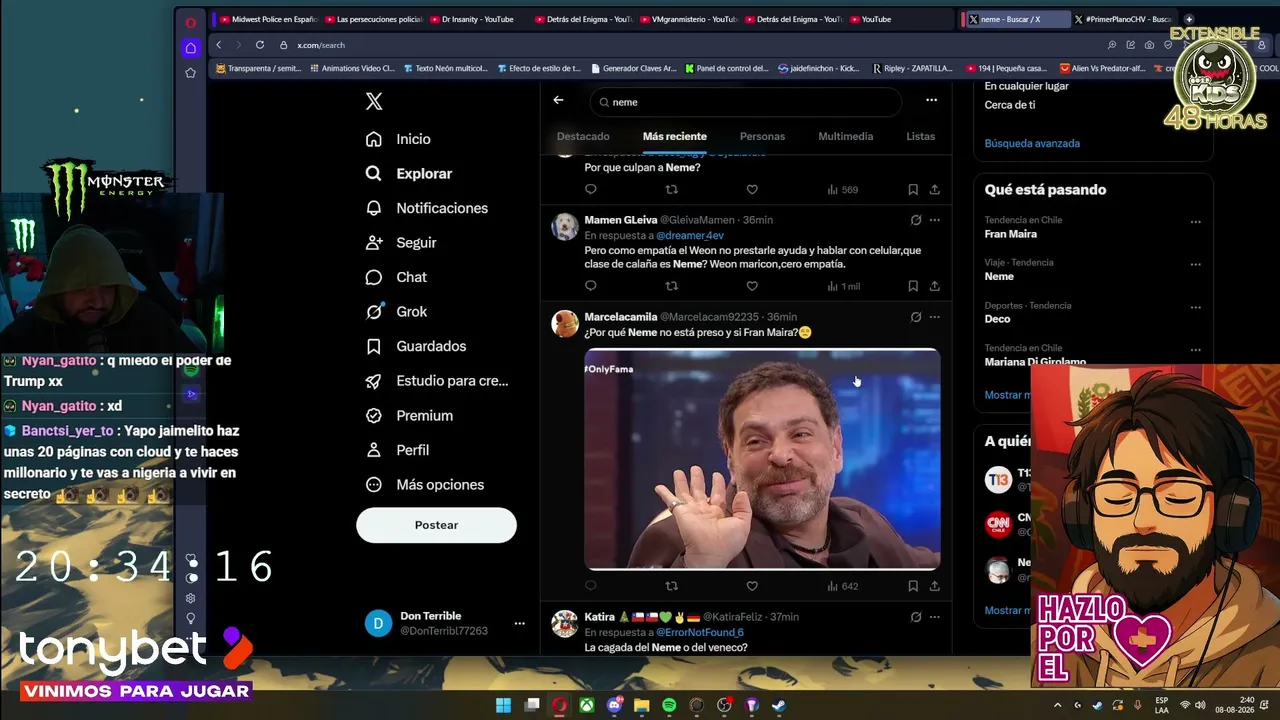
Task: Open Grok from the sidebar
Action: point(396,311)
